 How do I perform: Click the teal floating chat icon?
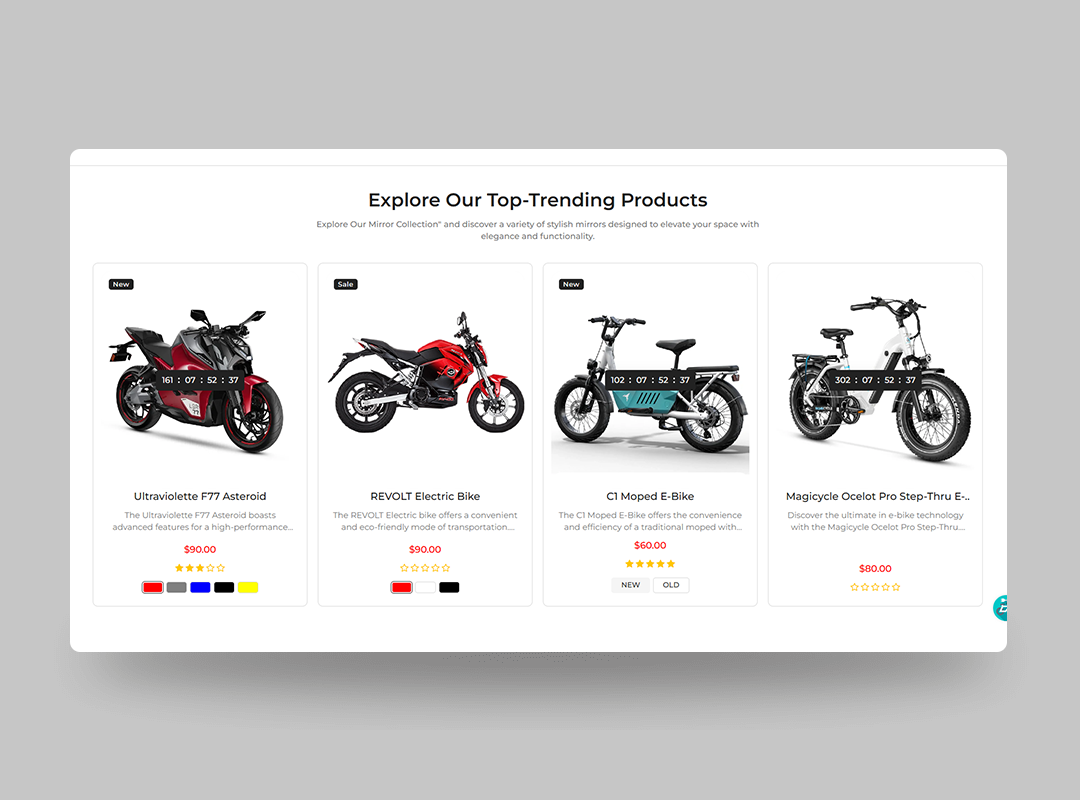(1000, 608)
